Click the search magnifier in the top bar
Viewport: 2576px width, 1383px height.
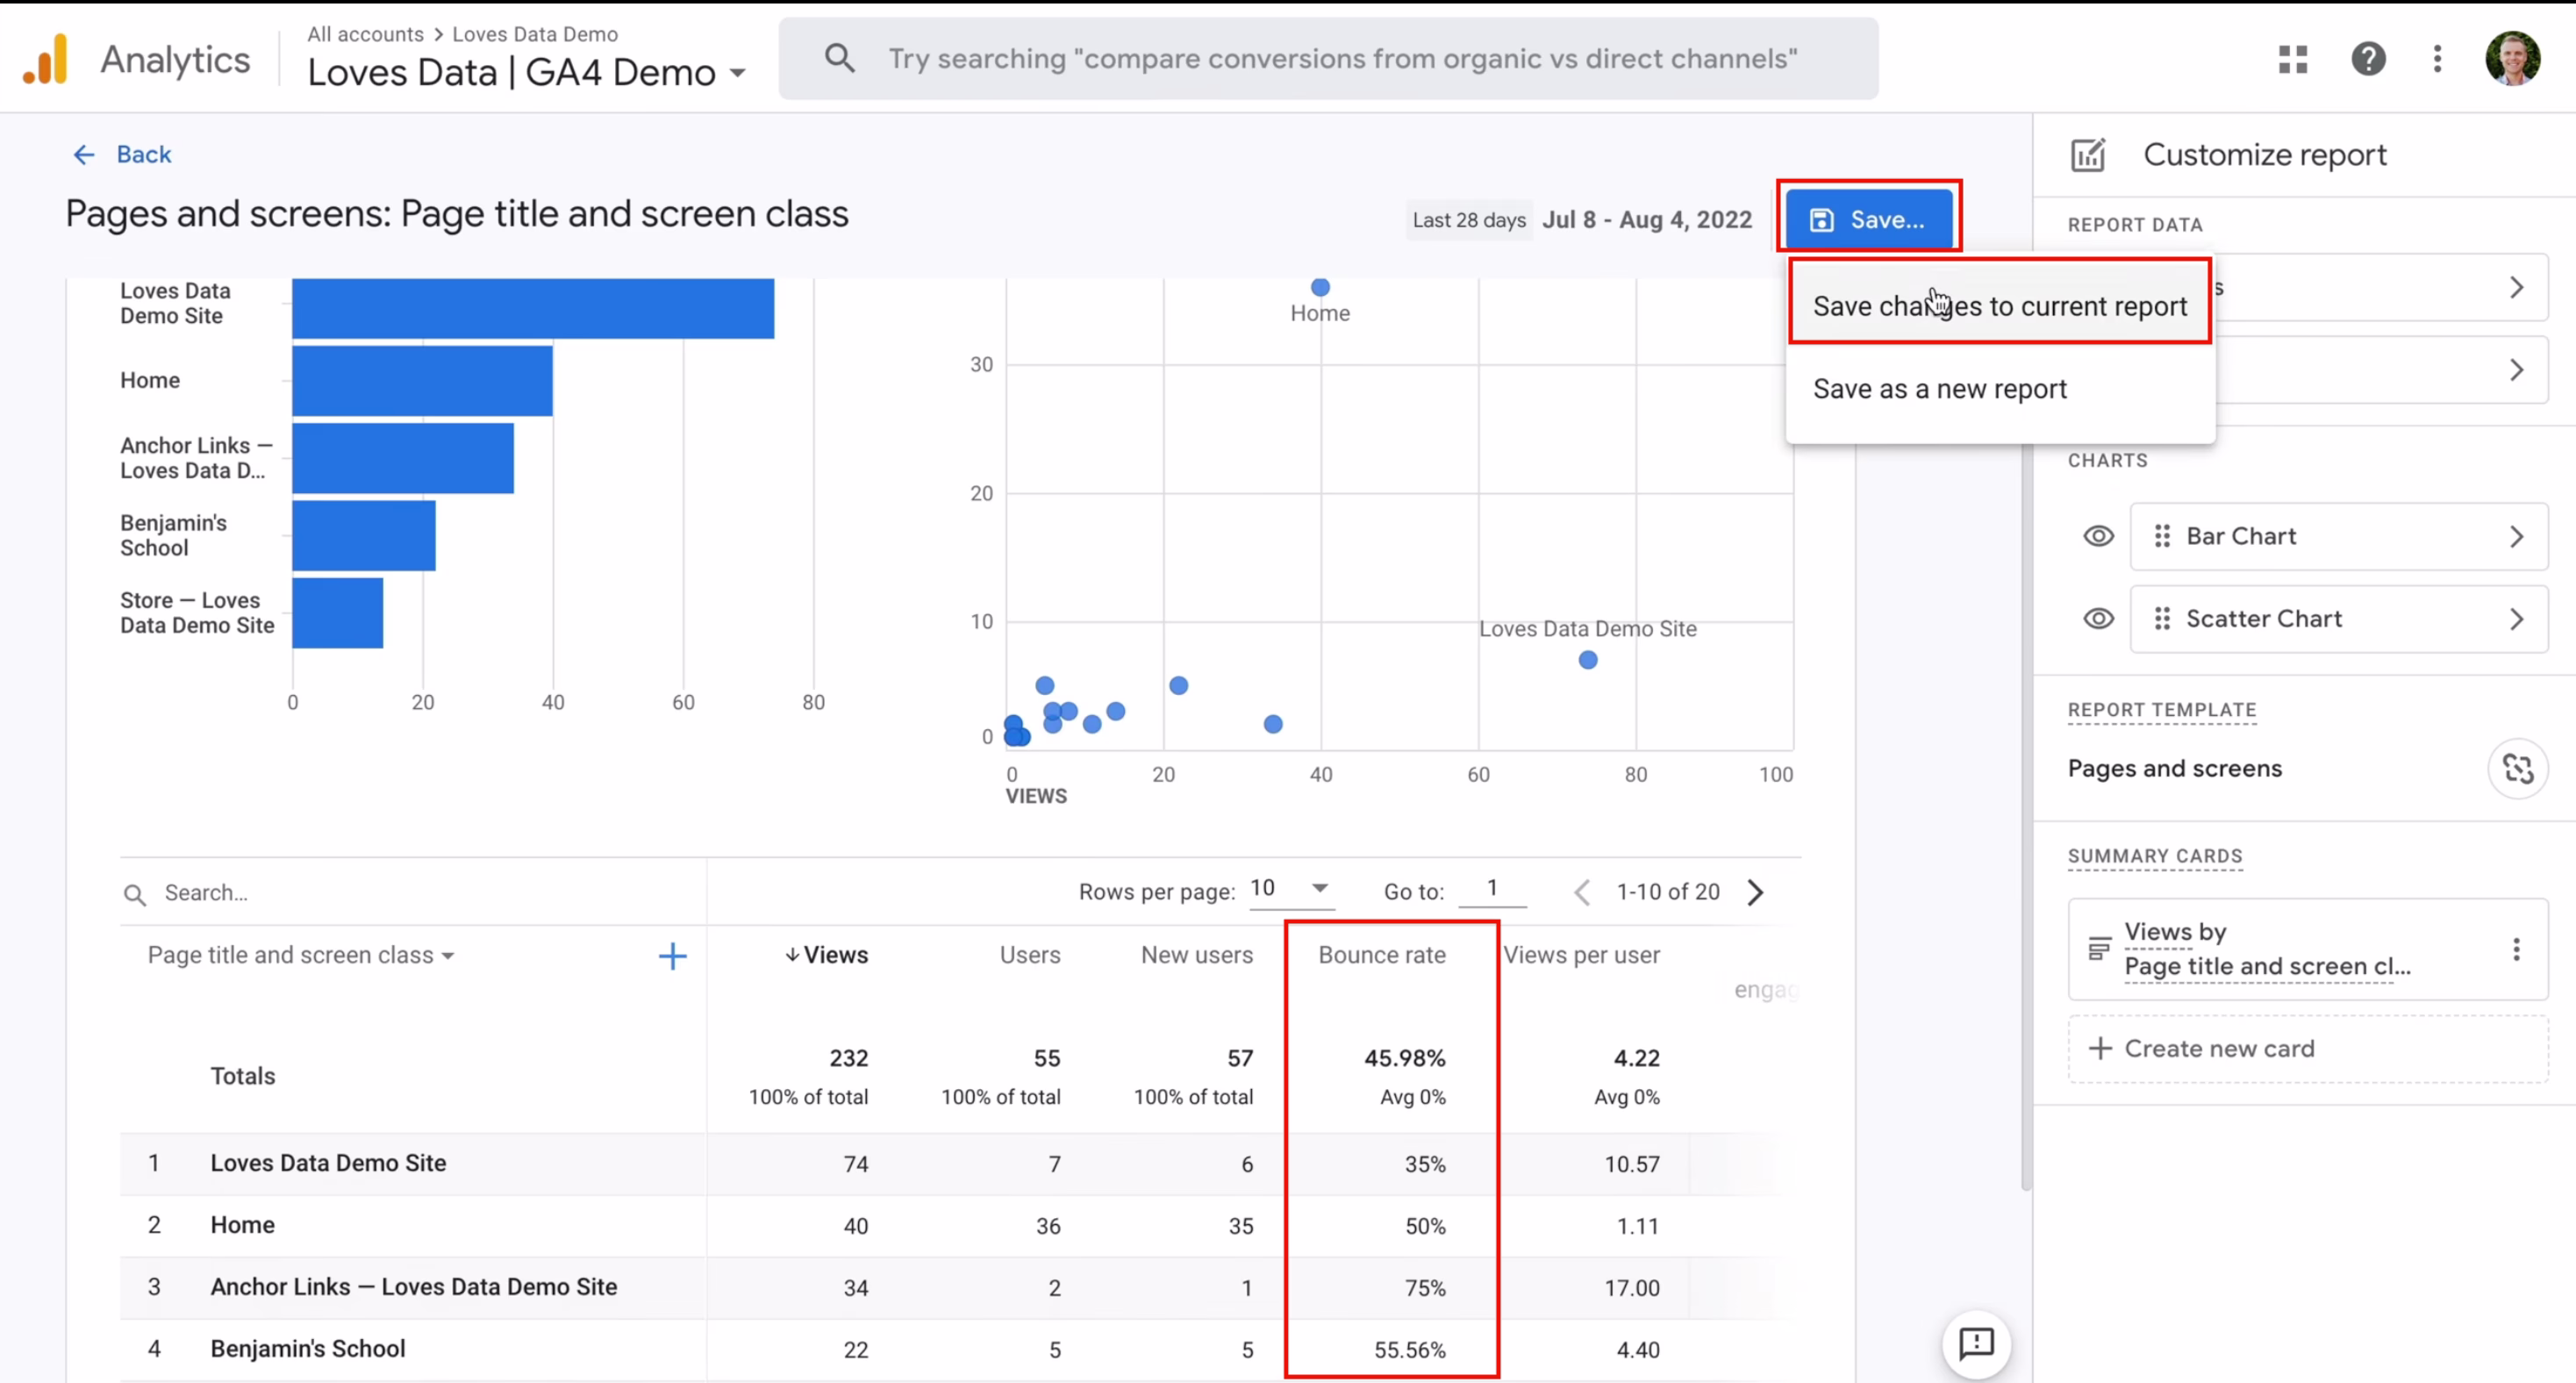(839, 57)
